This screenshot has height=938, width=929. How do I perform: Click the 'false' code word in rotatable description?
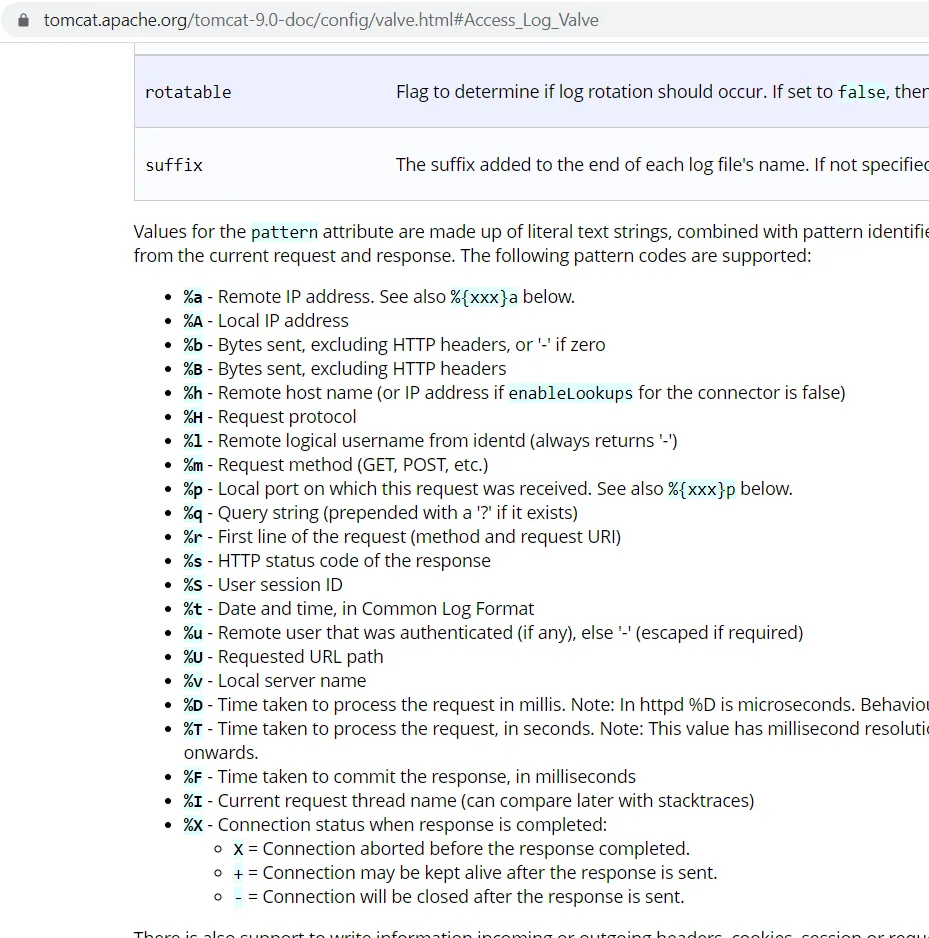pyautogui.click(x=861, y=92)
